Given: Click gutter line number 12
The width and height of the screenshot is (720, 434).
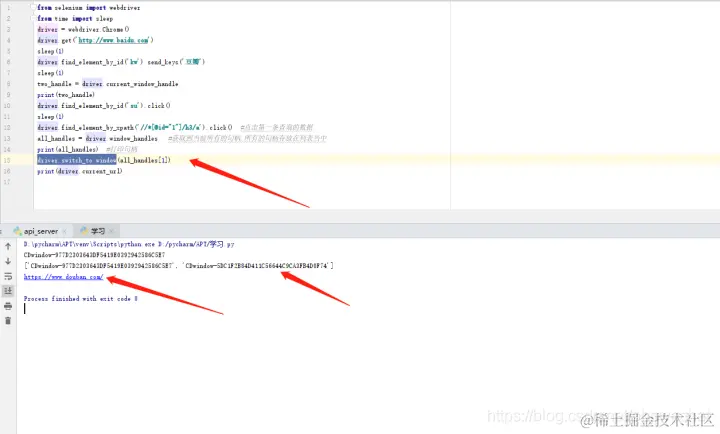Looking at the screenshot, I should pyautogui.click(x=7, y=128).
